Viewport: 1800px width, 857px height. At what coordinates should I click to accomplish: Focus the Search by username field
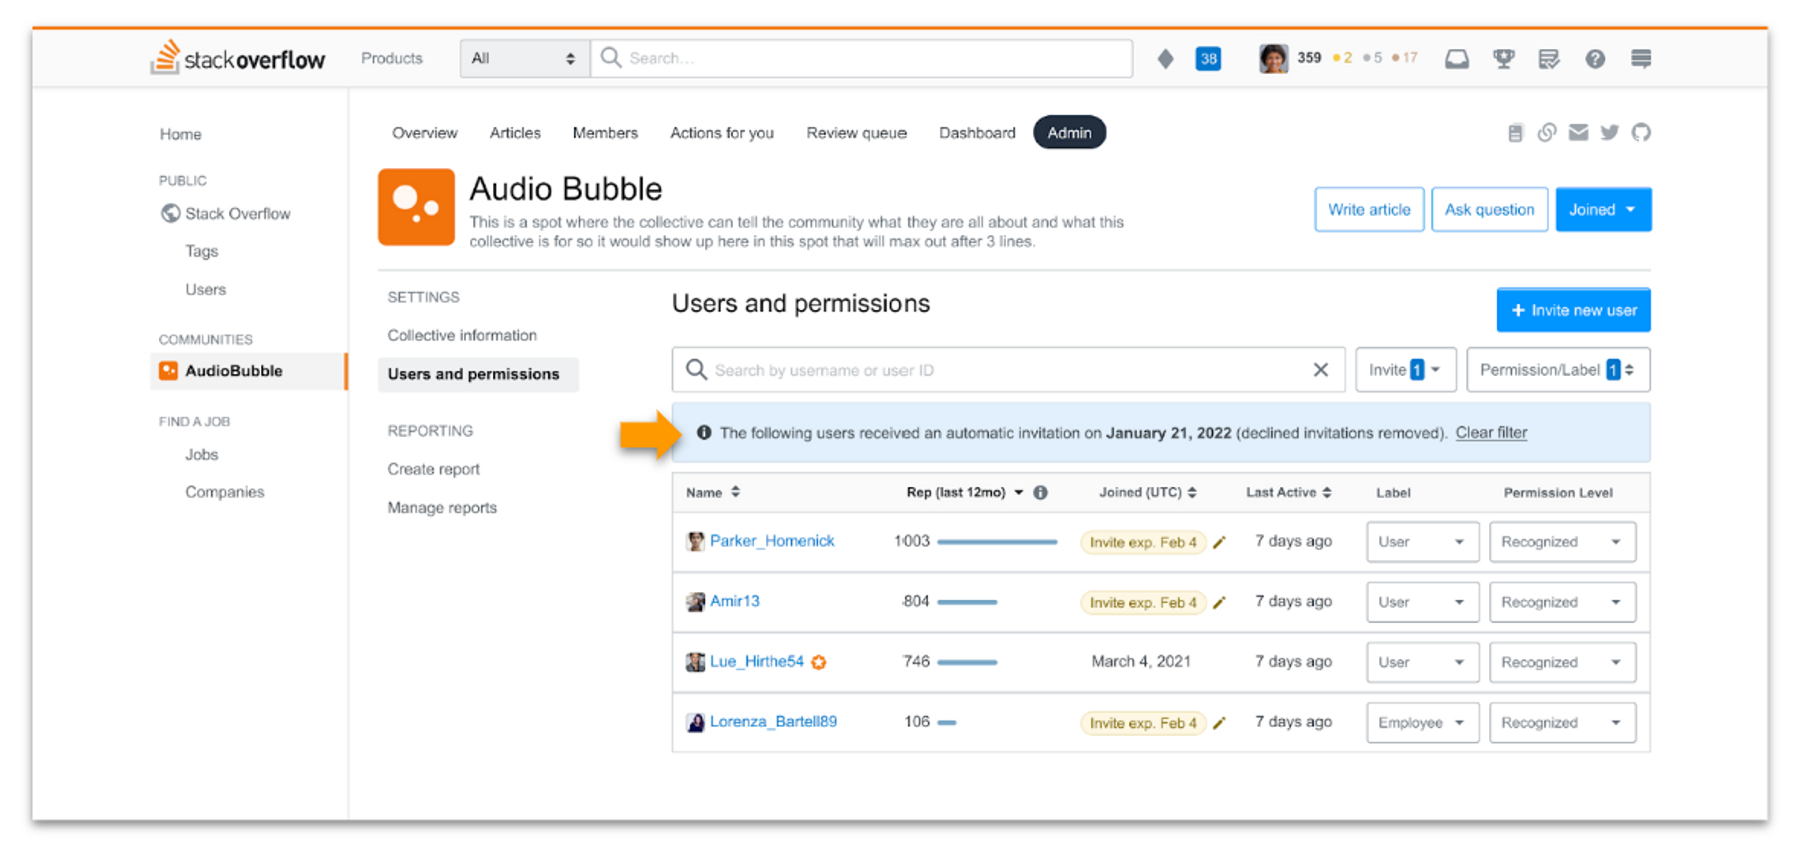pos(1008,370)
